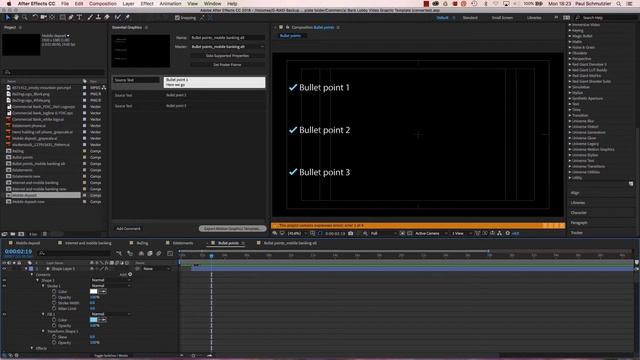Switch to the Standard workspace
The height and width of the screenshot is (360, 640).
470,18
